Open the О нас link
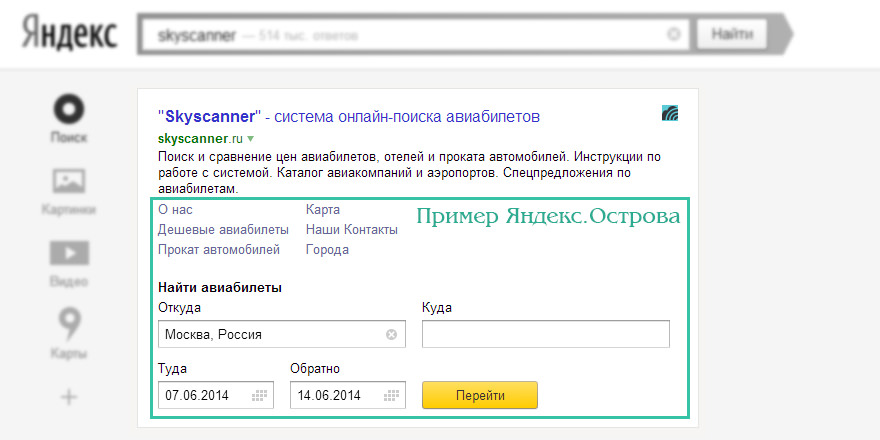The image size is (880, 440). 175,210
